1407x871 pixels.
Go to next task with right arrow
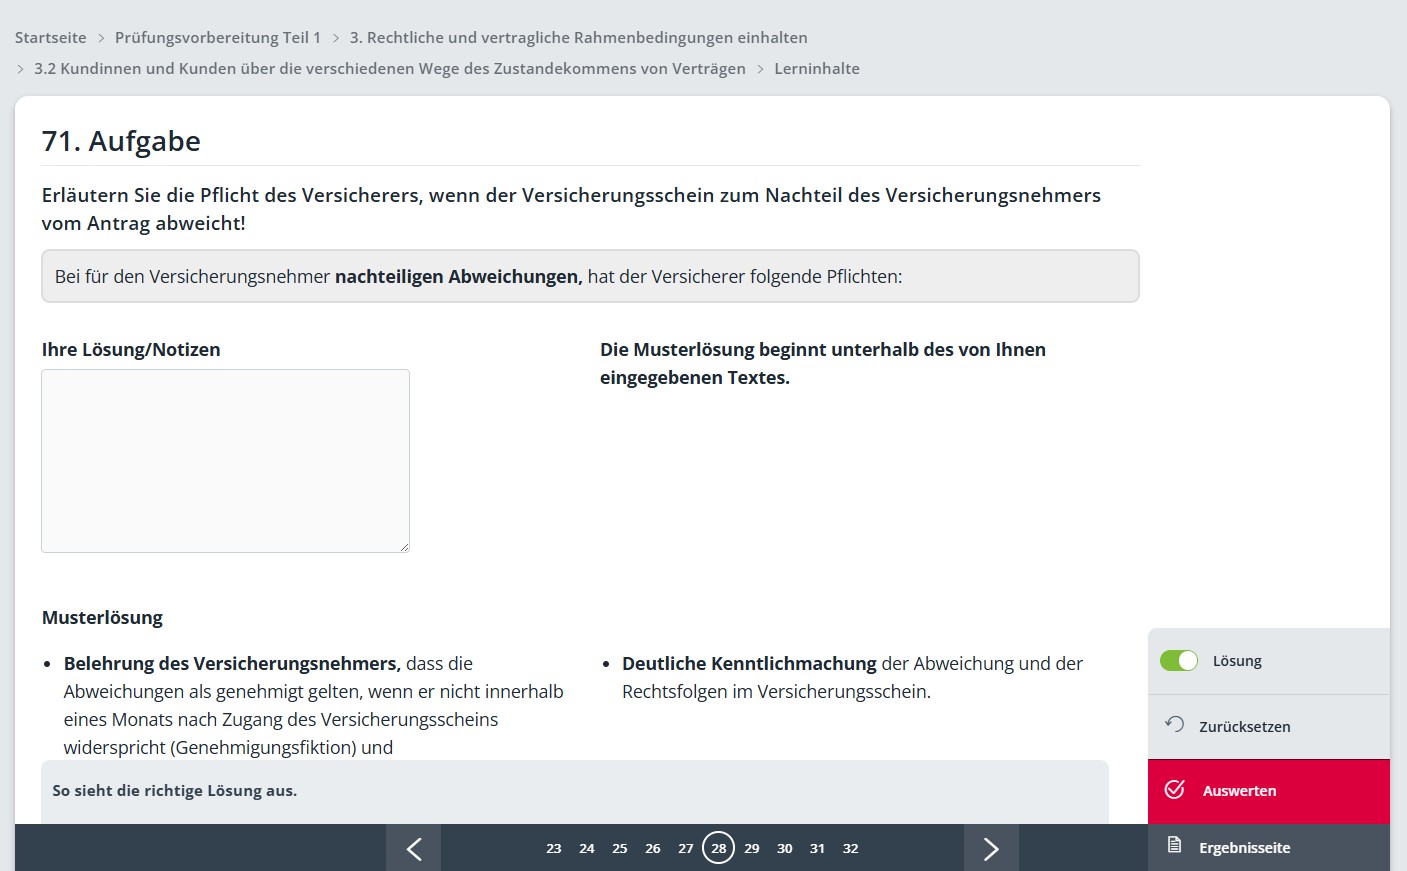pos(991,848)
